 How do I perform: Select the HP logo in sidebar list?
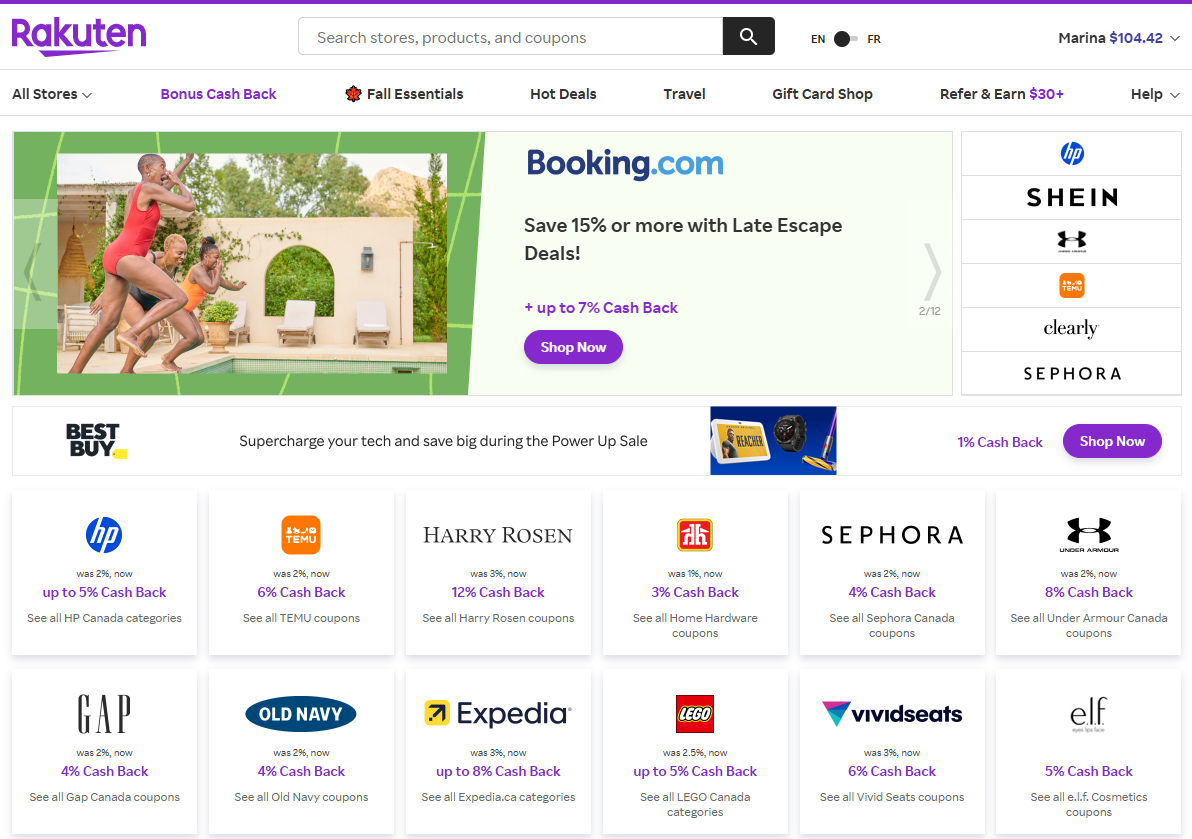click(x=1071, y=154)
